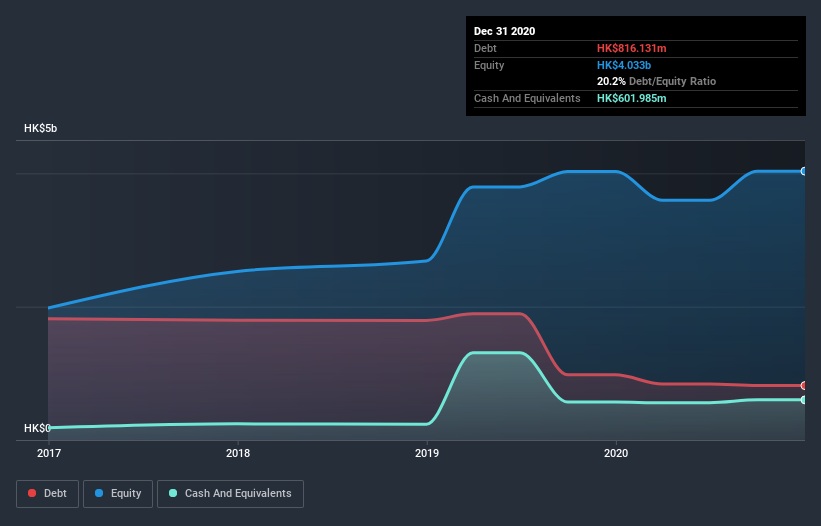Click the Dec 31 2020 tooltip date
Image resolution: width=821 pixels, height=526 pixels.
click(504, 31)
